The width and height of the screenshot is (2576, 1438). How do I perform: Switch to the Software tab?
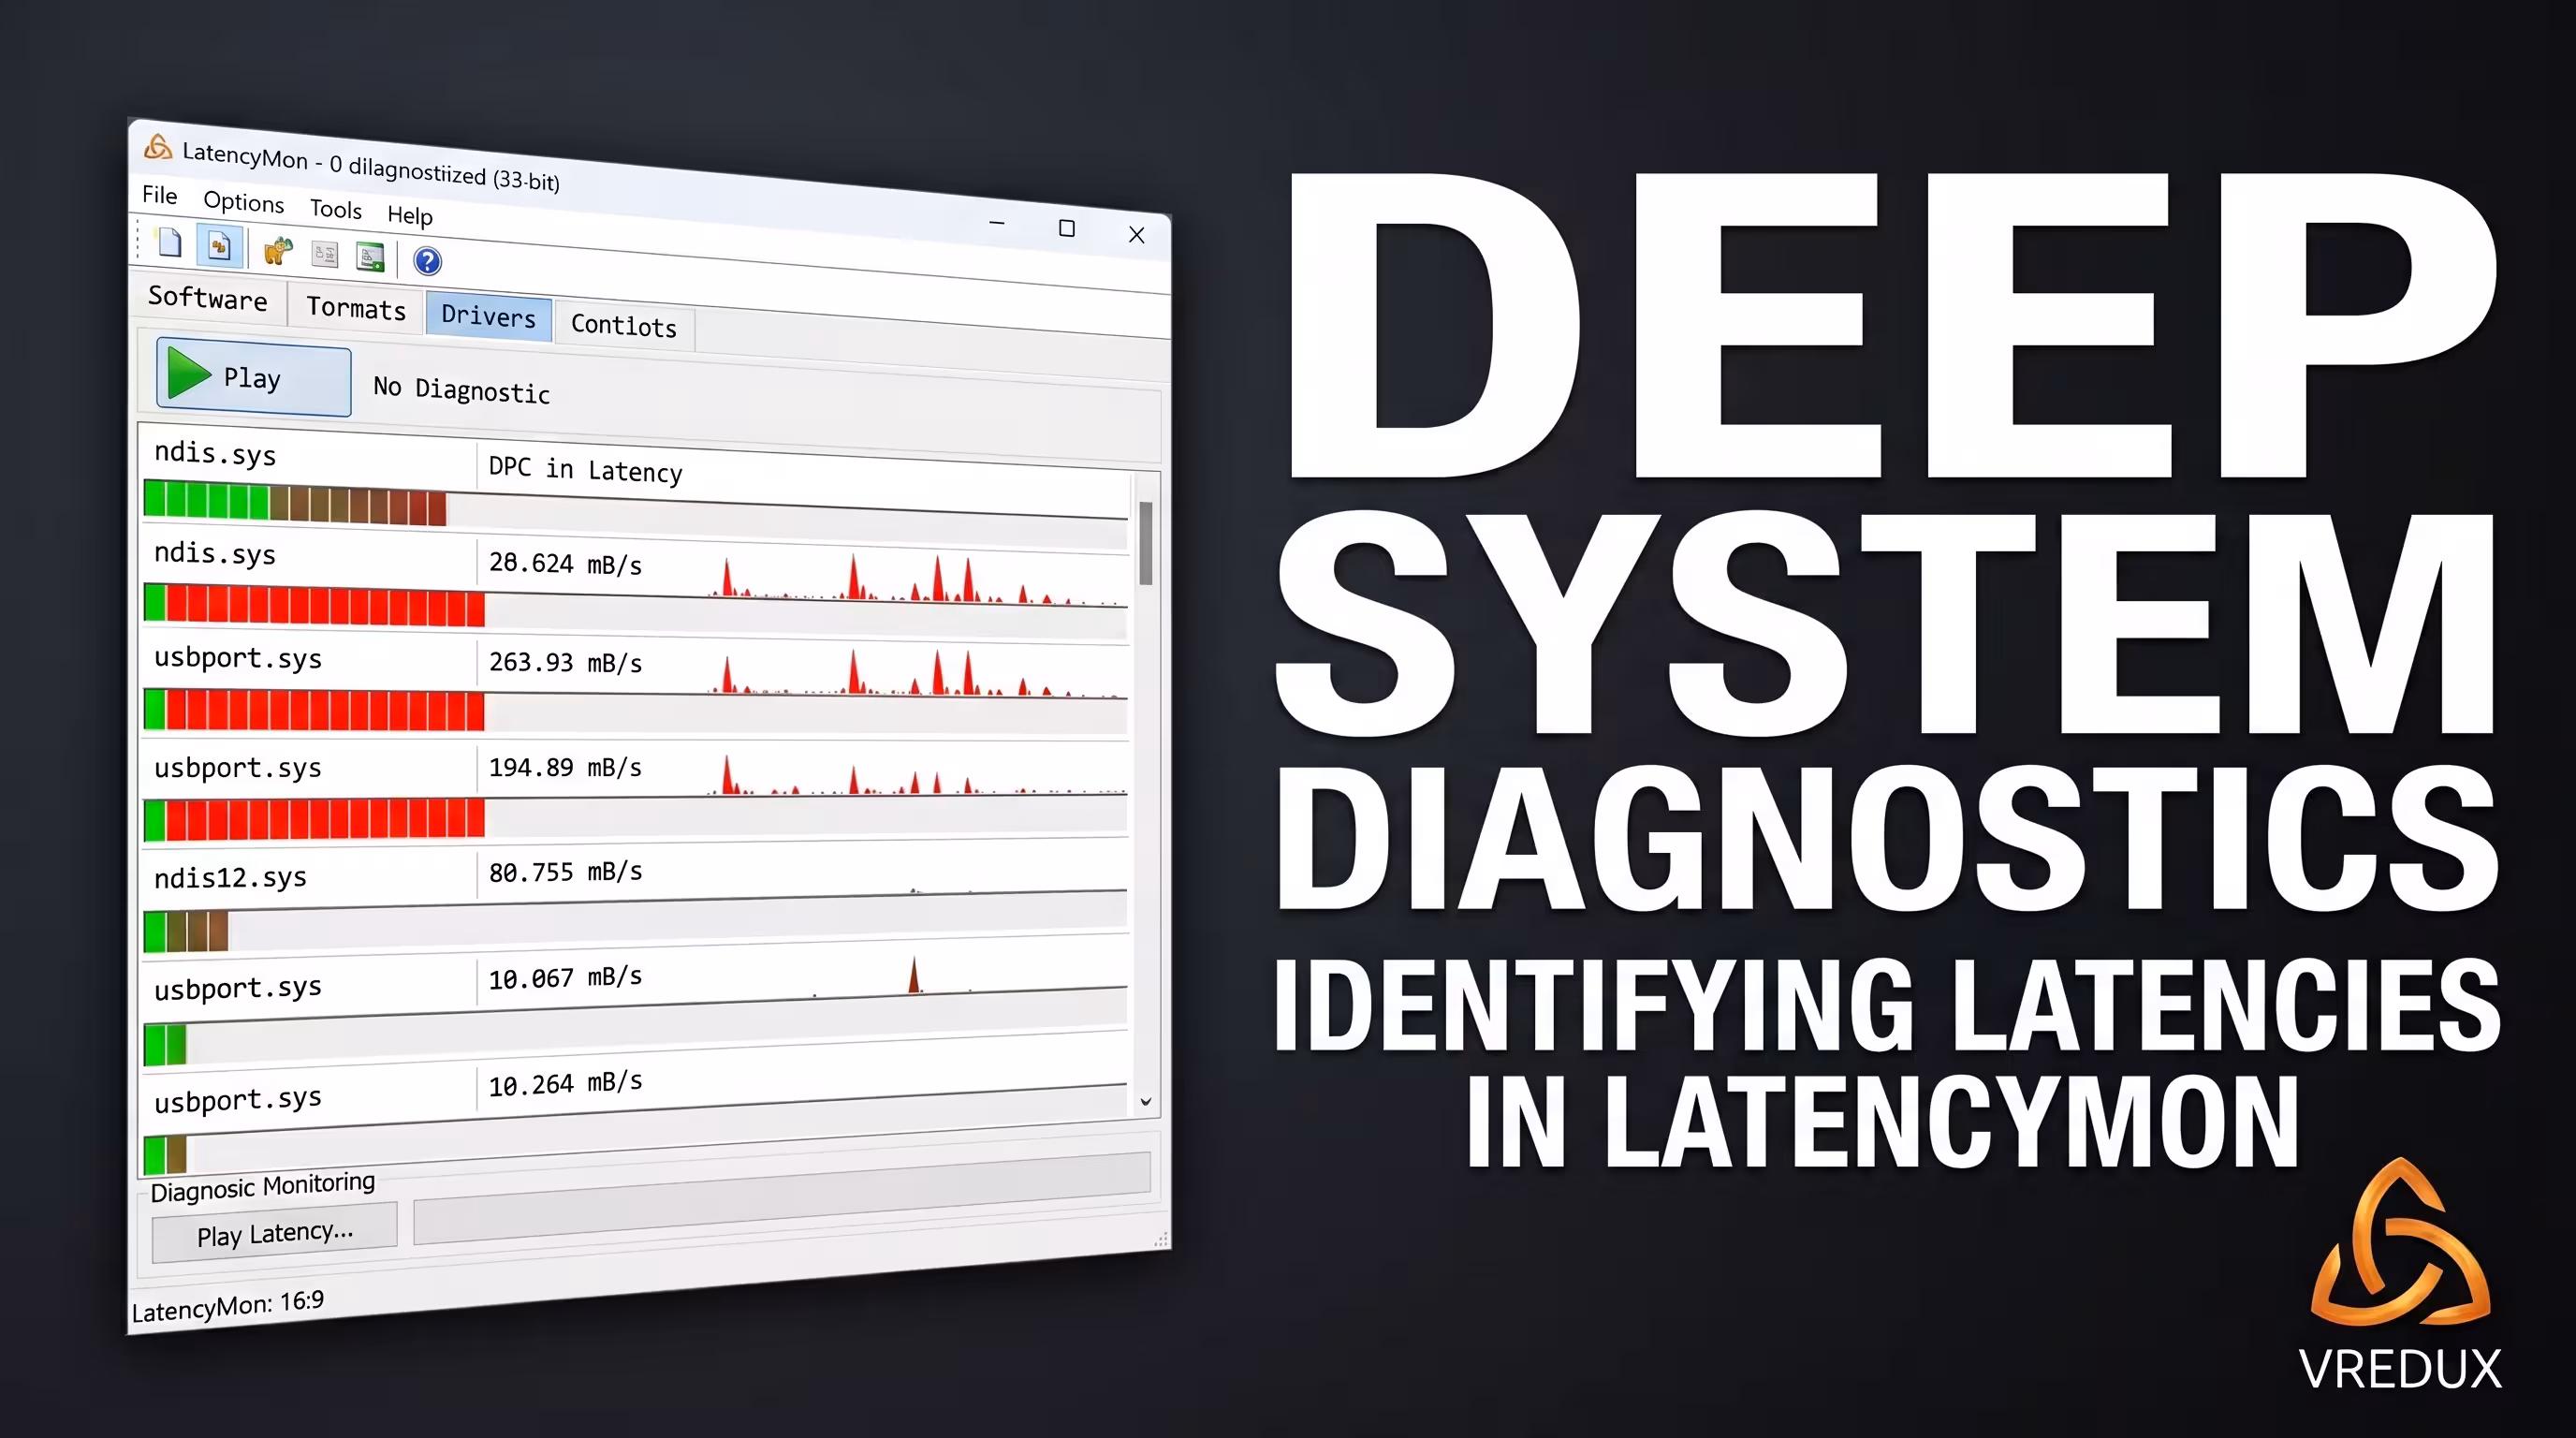(208, 298)
